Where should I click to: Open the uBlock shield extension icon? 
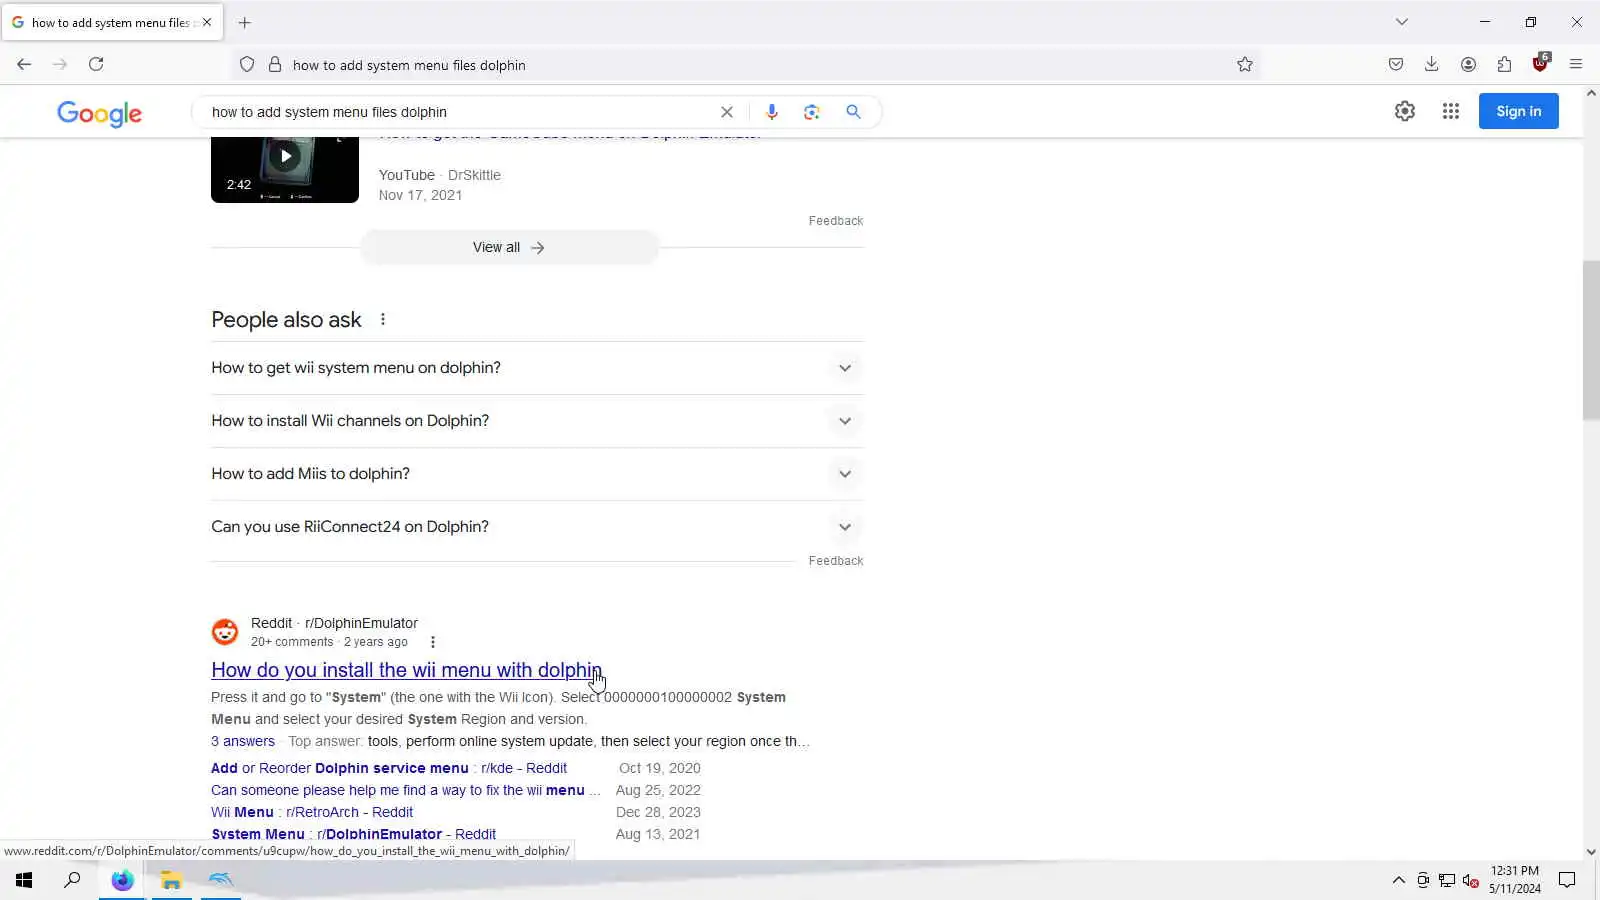(1540, 63)
